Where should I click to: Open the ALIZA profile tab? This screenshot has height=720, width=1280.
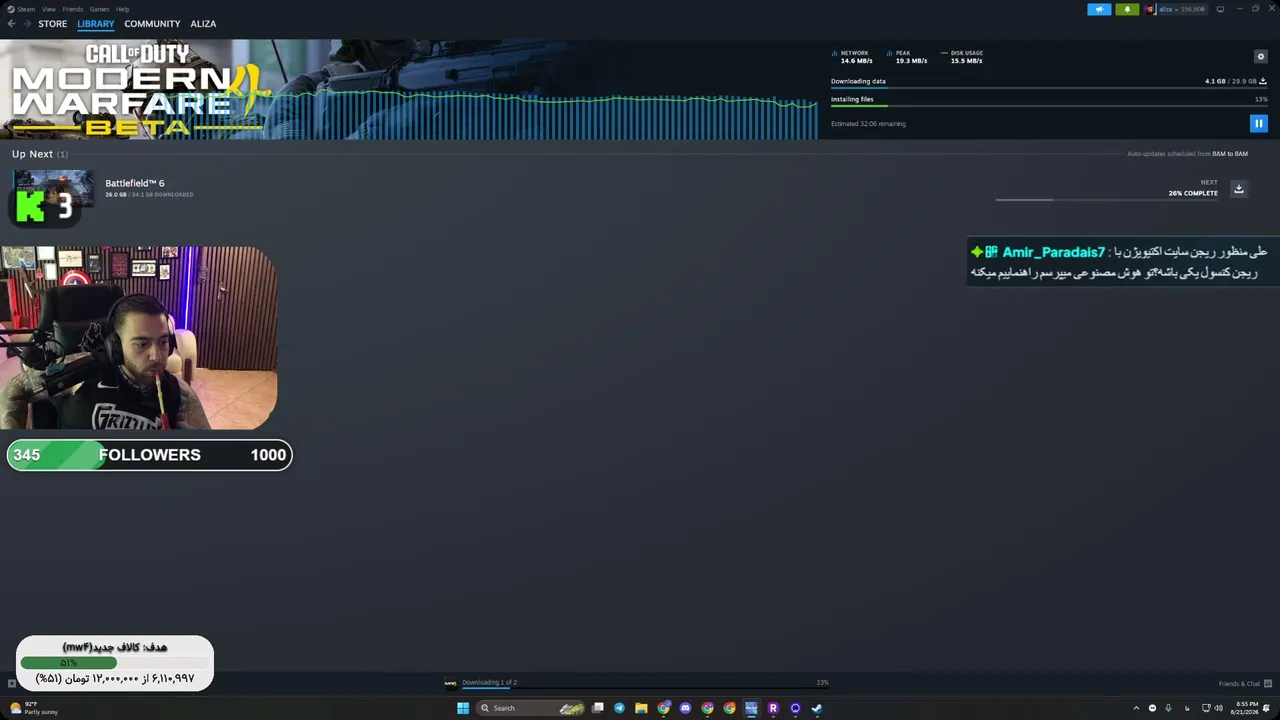(x=203, y=24)
